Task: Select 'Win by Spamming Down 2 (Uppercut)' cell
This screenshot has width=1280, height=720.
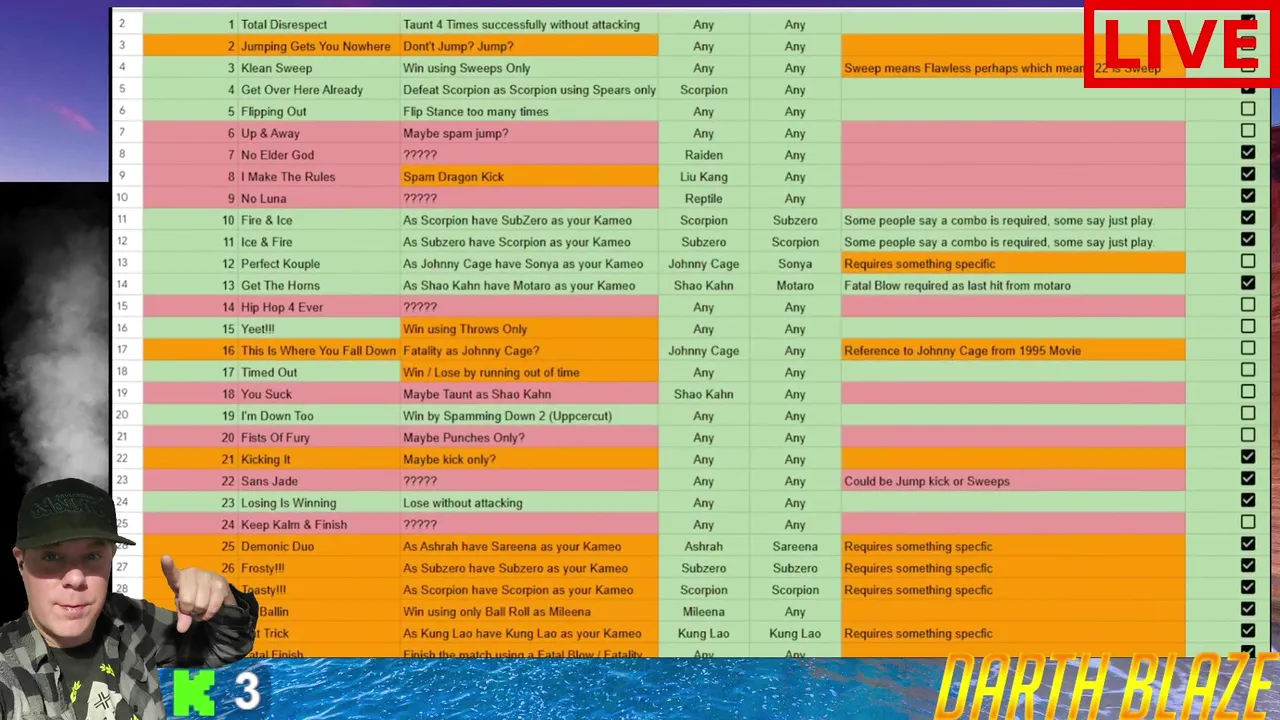Action: point(529,416)
